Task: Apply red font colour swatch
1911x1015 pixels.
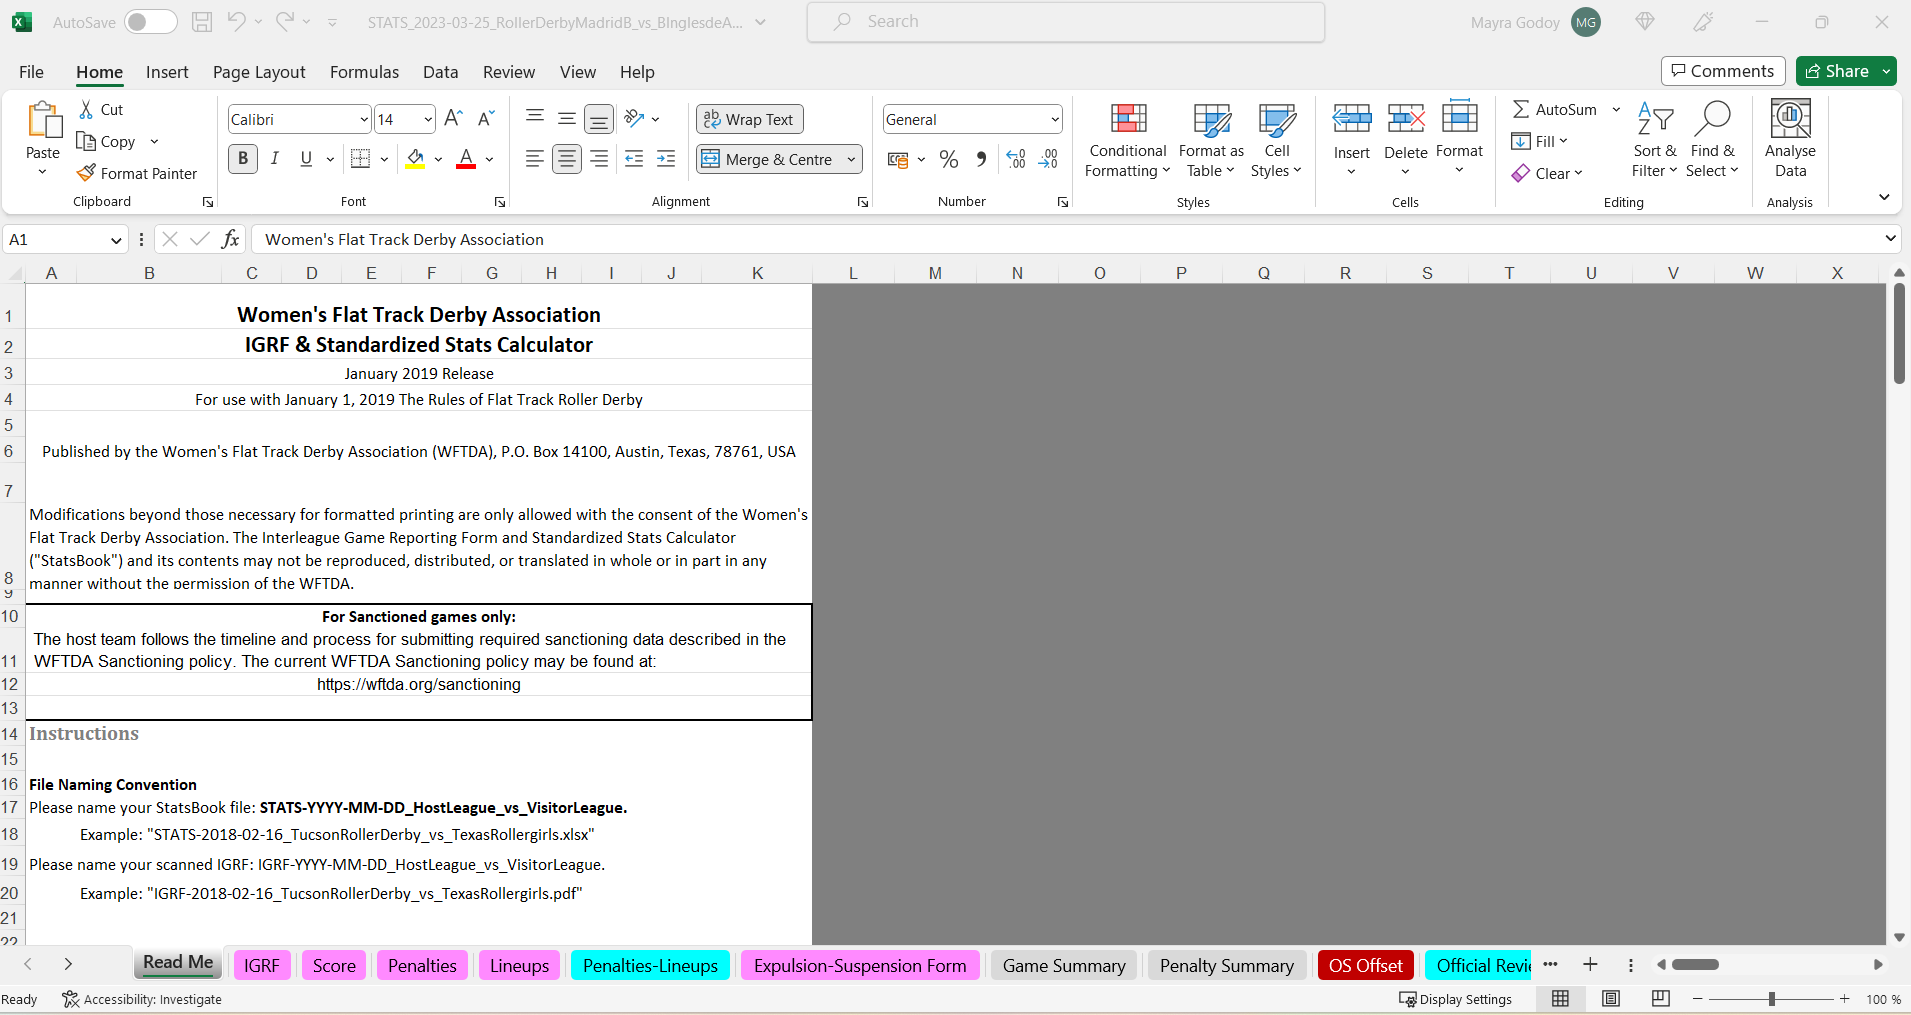Action: [466, 159]
